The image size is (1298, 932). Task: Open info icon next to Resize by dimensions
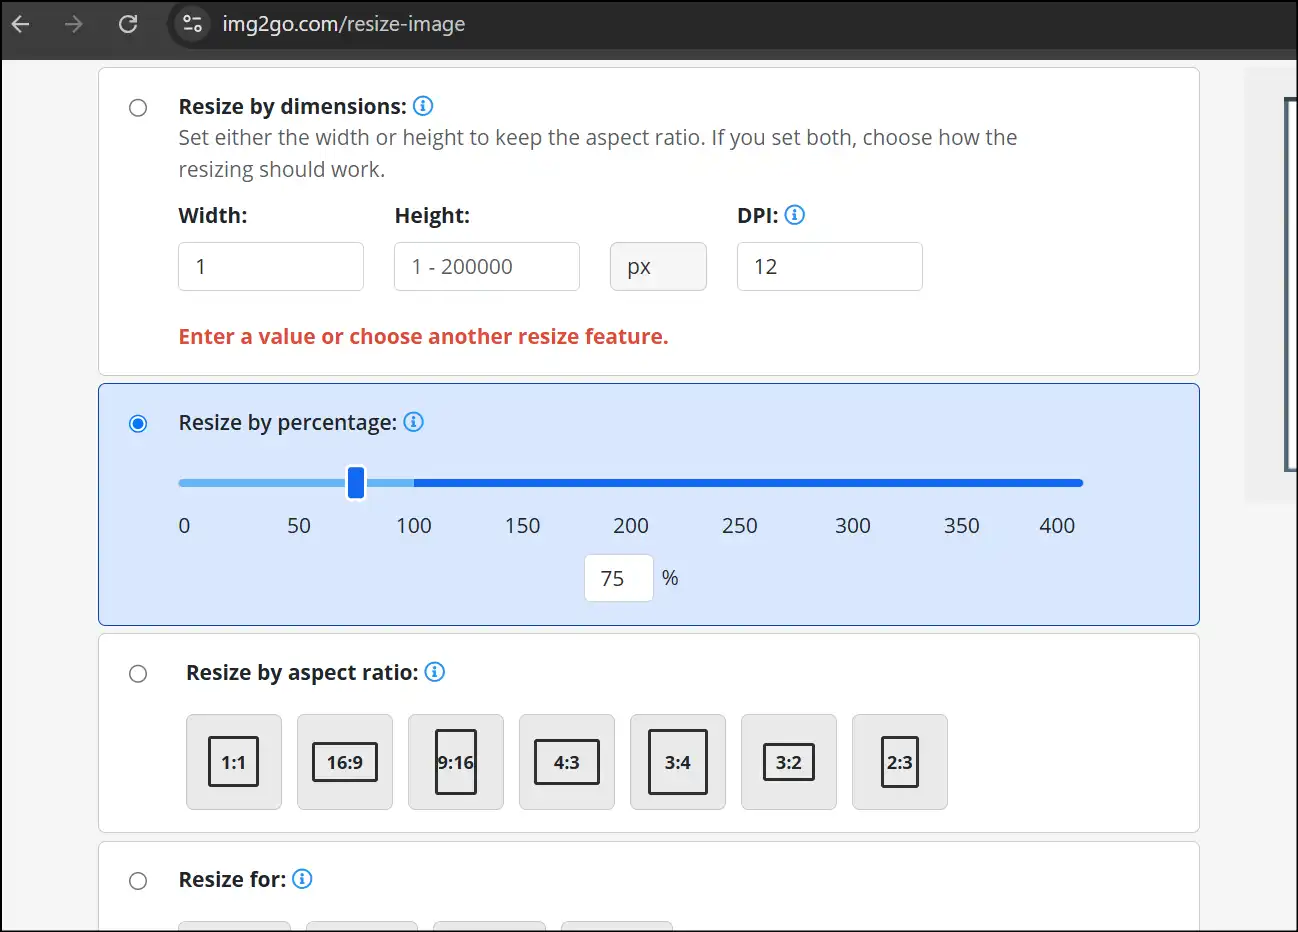(423, 106)
